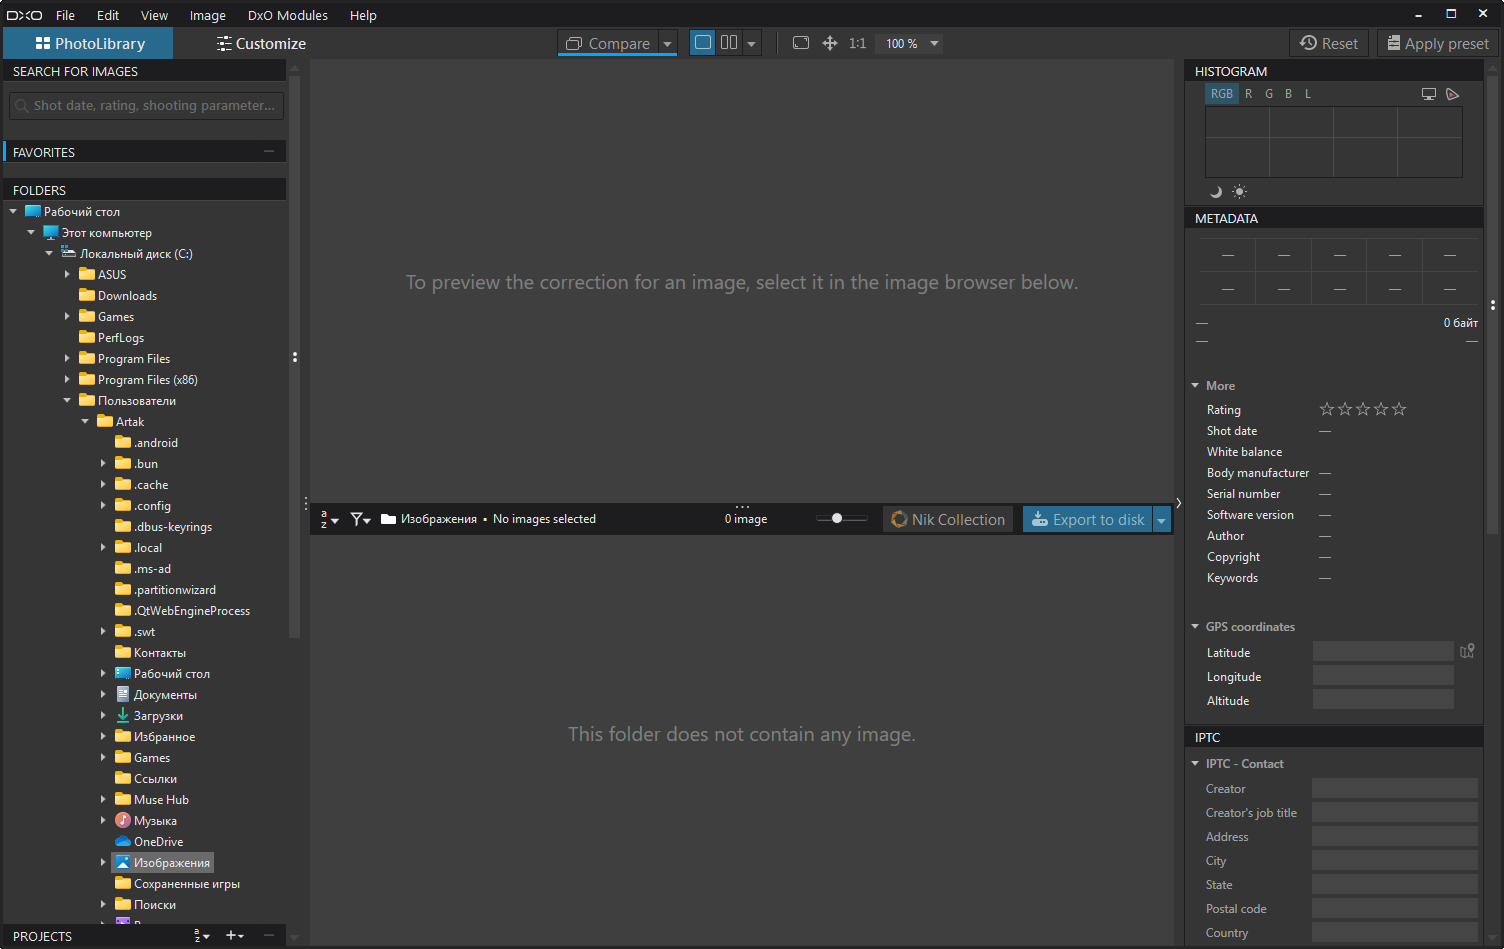The width and height of the screenshot is (1504, 949).
Task: Click the fit-on-screen zoom icon
Action: (801, 43)
